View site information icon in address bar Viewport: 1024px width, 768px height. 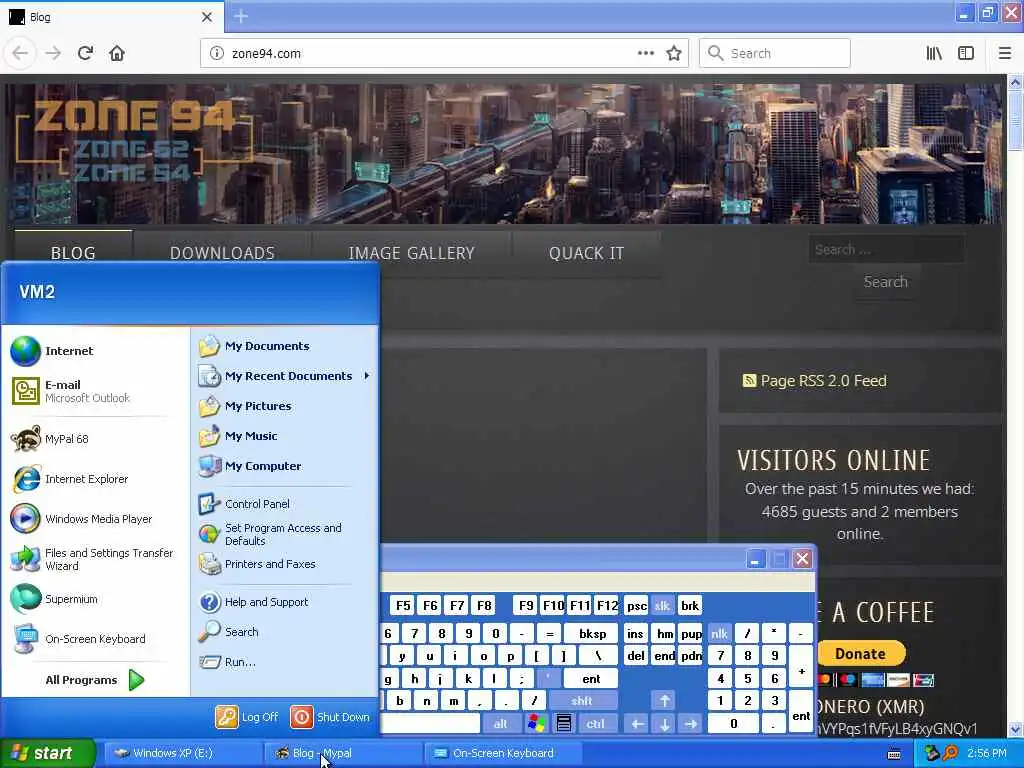click(x=217, y=54)
